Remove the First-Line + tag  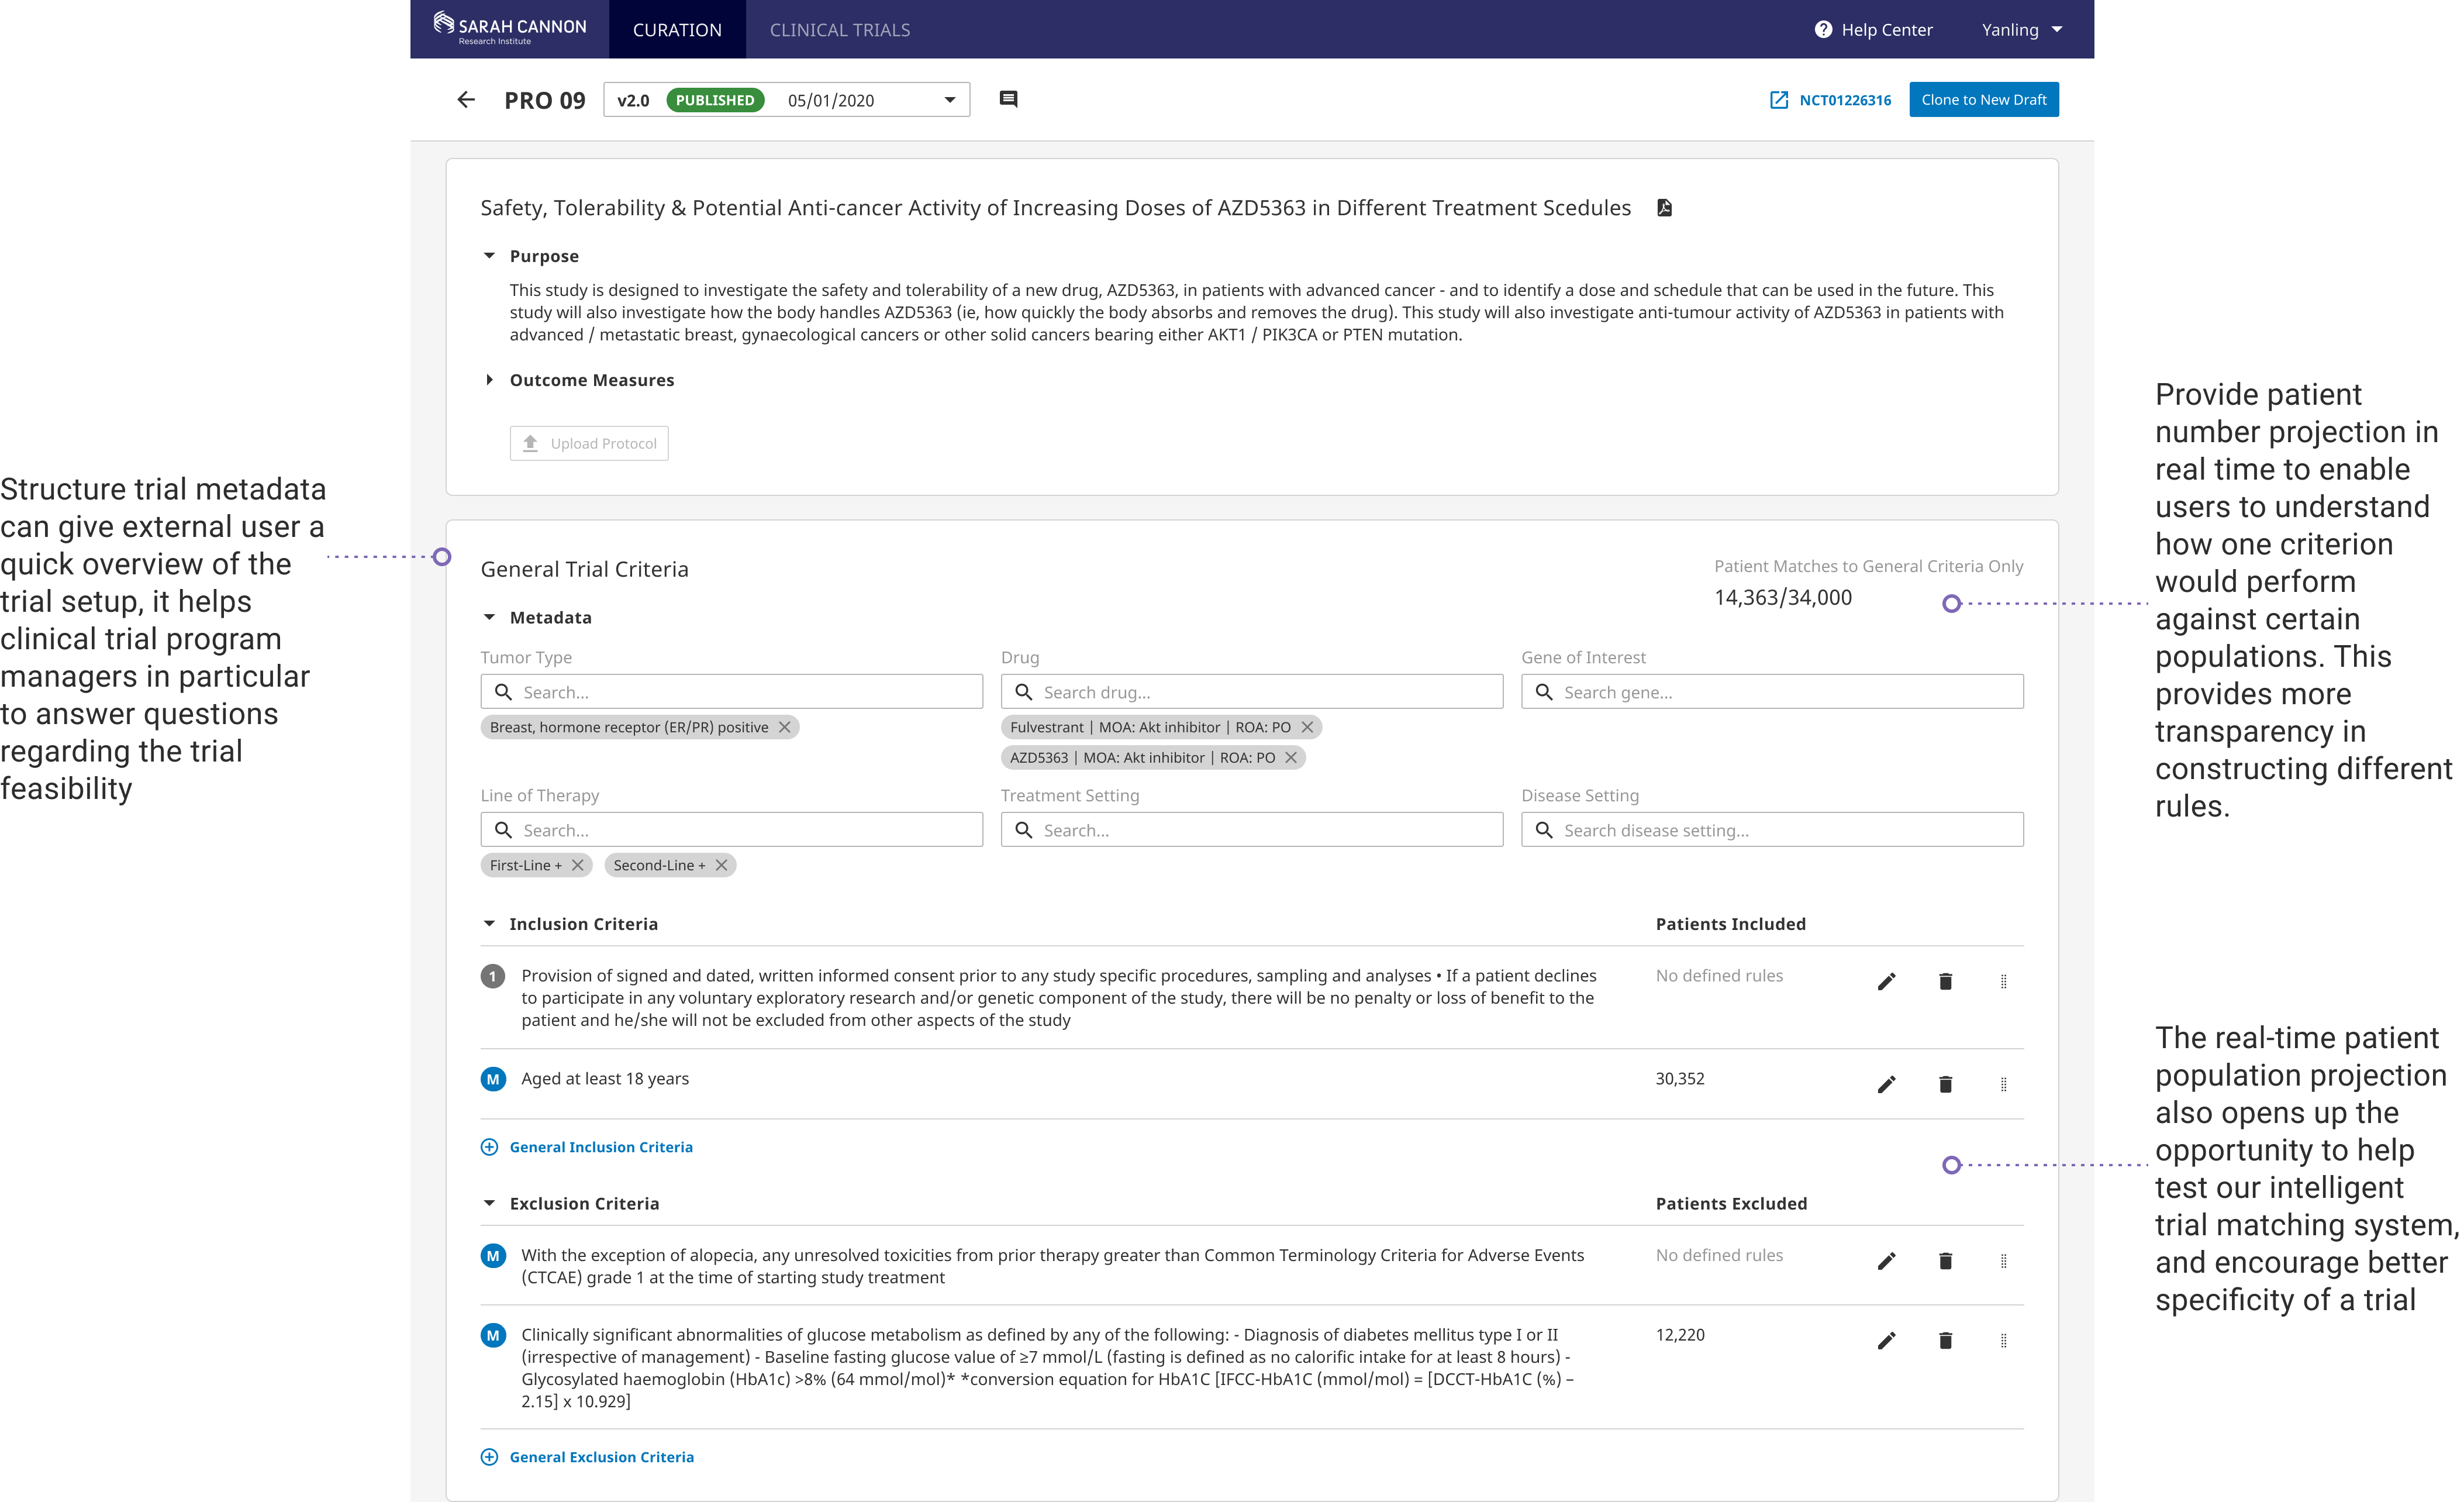coord(577,865)
